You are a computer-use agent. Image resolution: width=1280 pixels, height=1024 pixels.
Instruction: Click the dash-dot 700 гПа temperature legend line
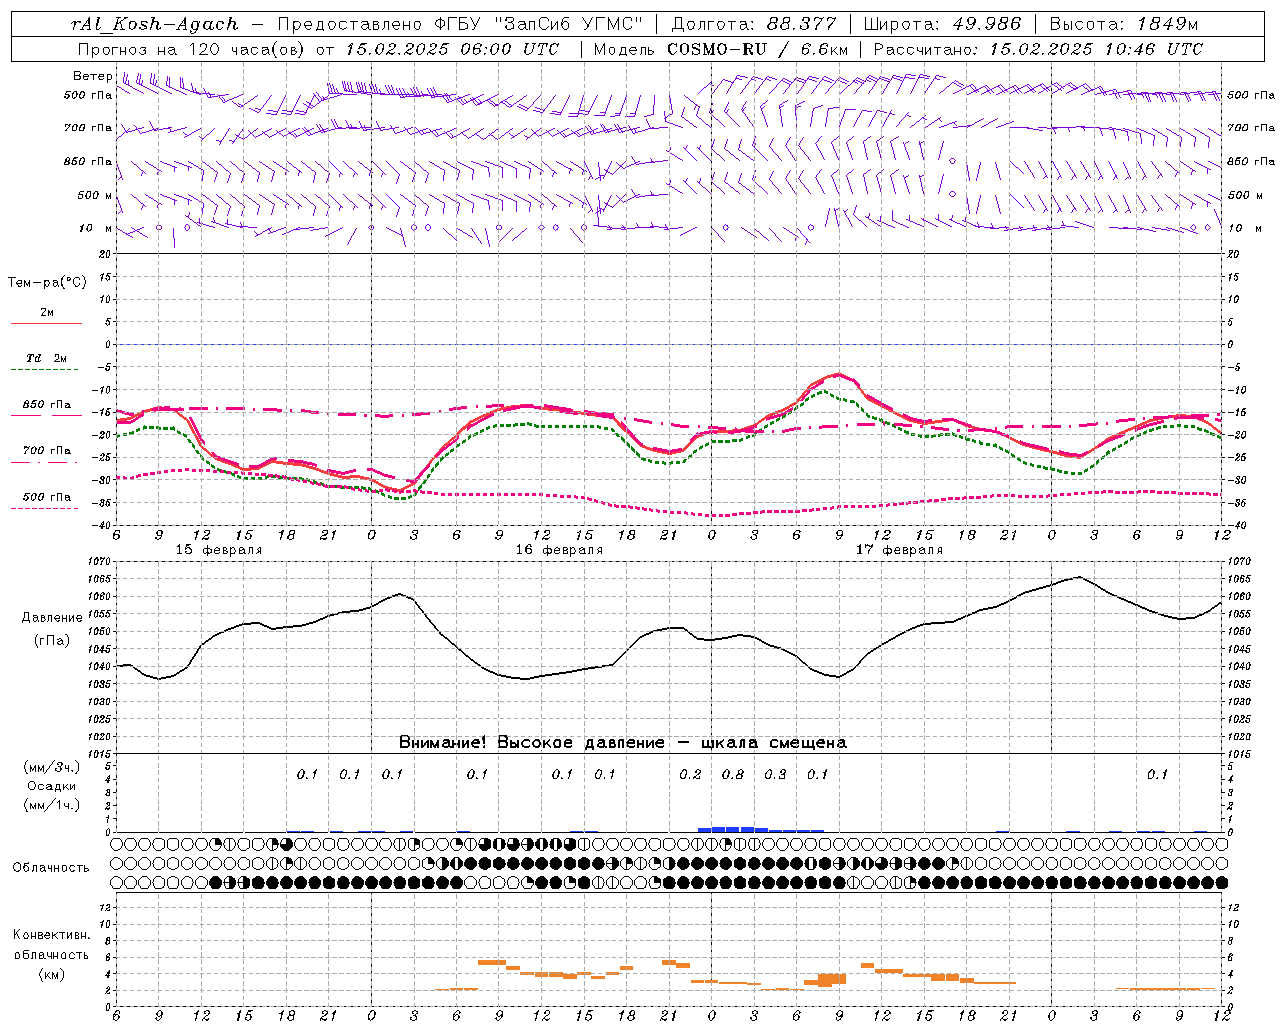(45, 462)
